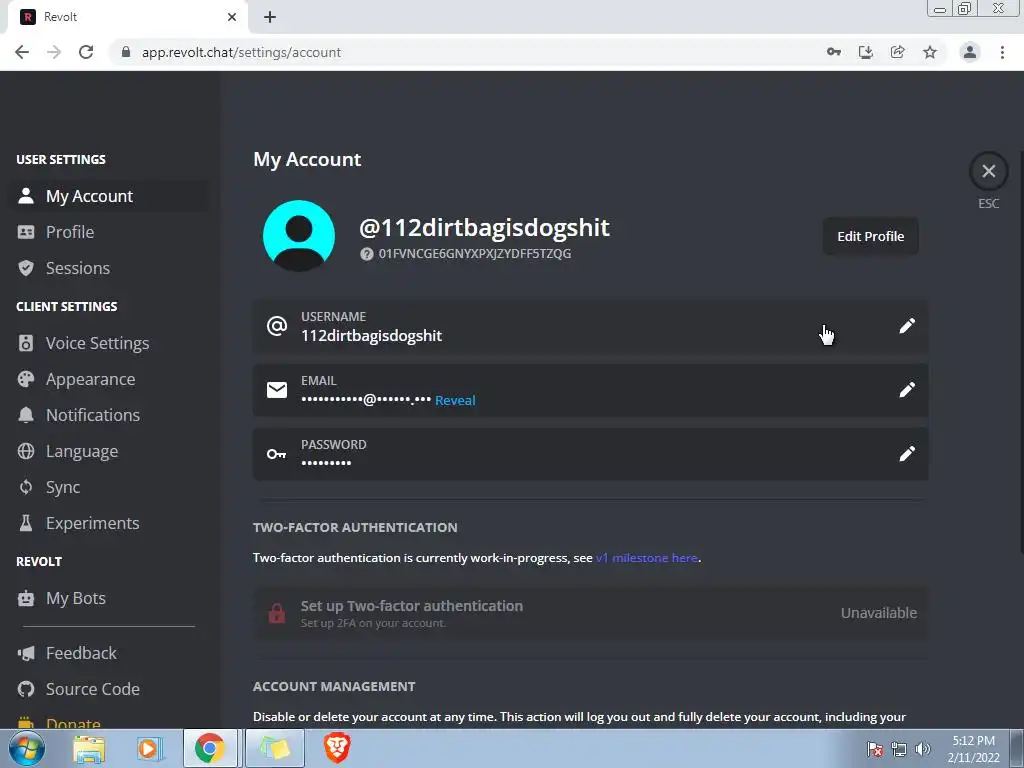
Task: Click the Unavailable label on 2FA row
Action: pyautogui.click(x=878, y=613)
